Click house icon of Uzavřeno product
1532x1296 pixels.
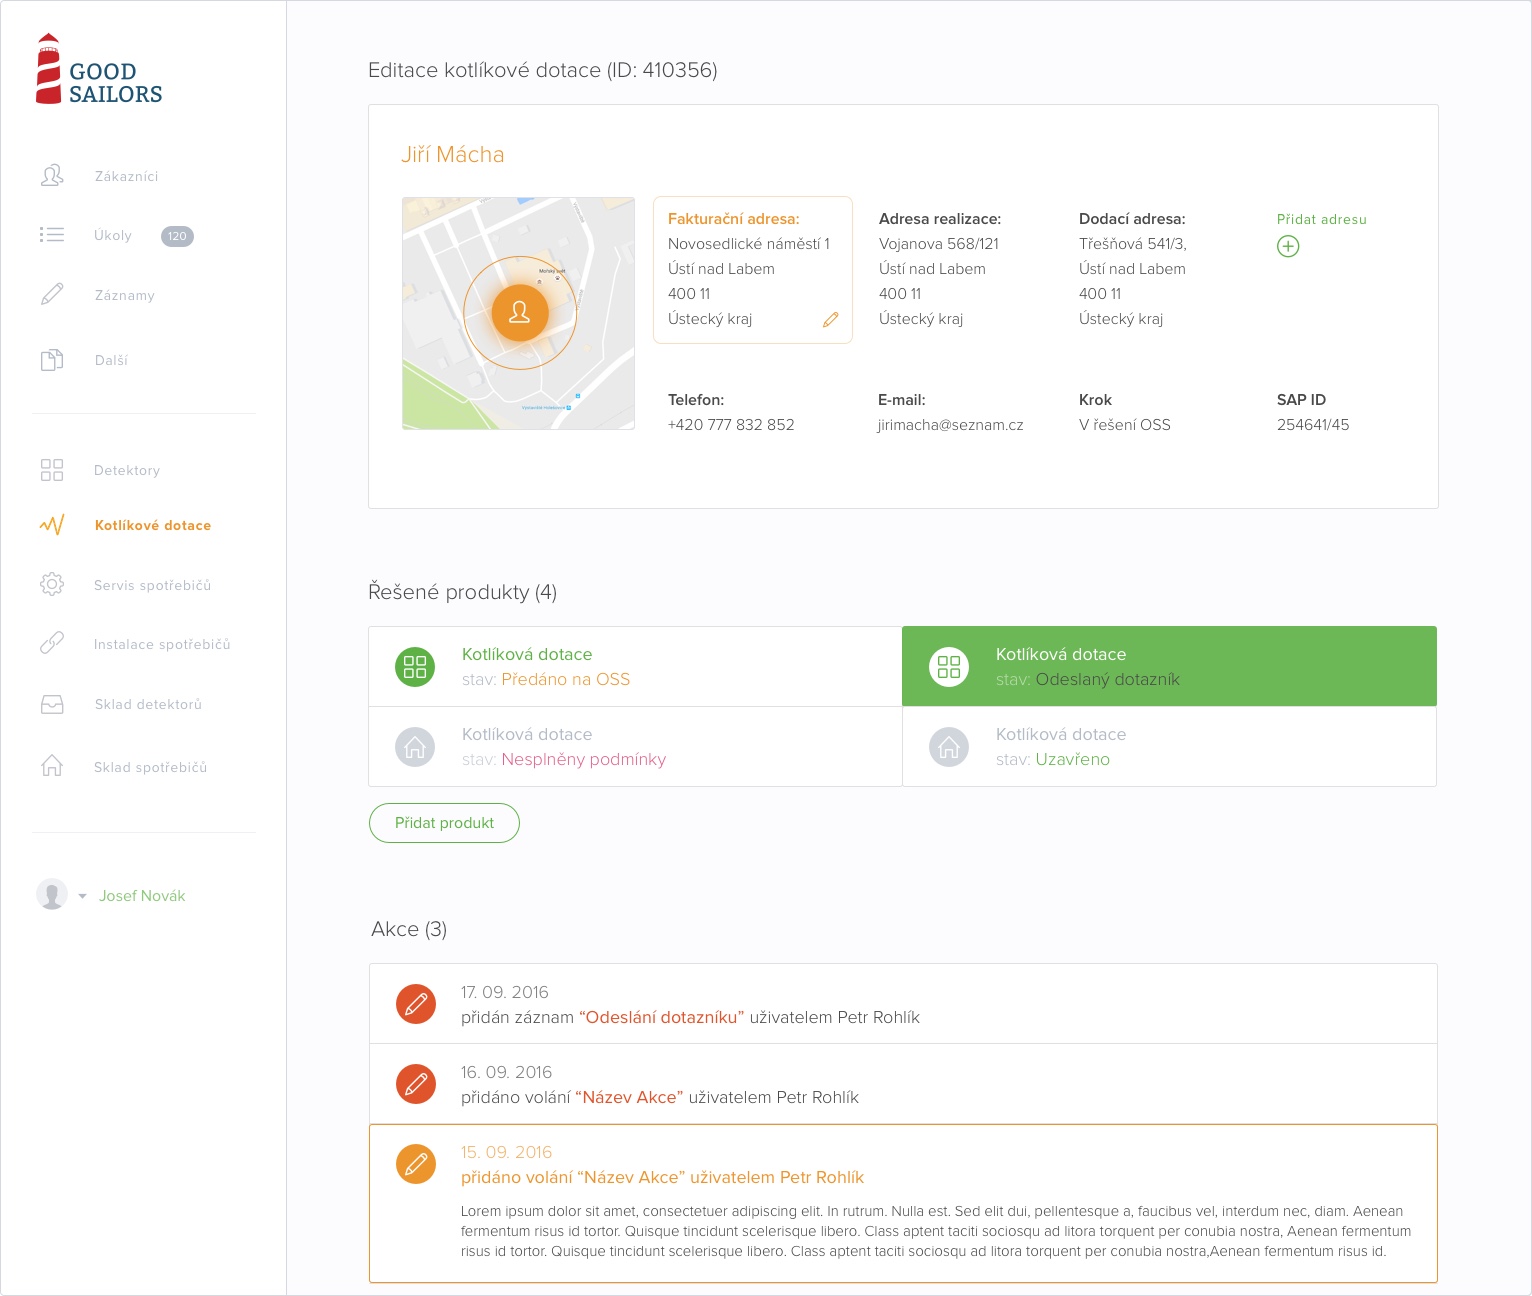point(949,746)
